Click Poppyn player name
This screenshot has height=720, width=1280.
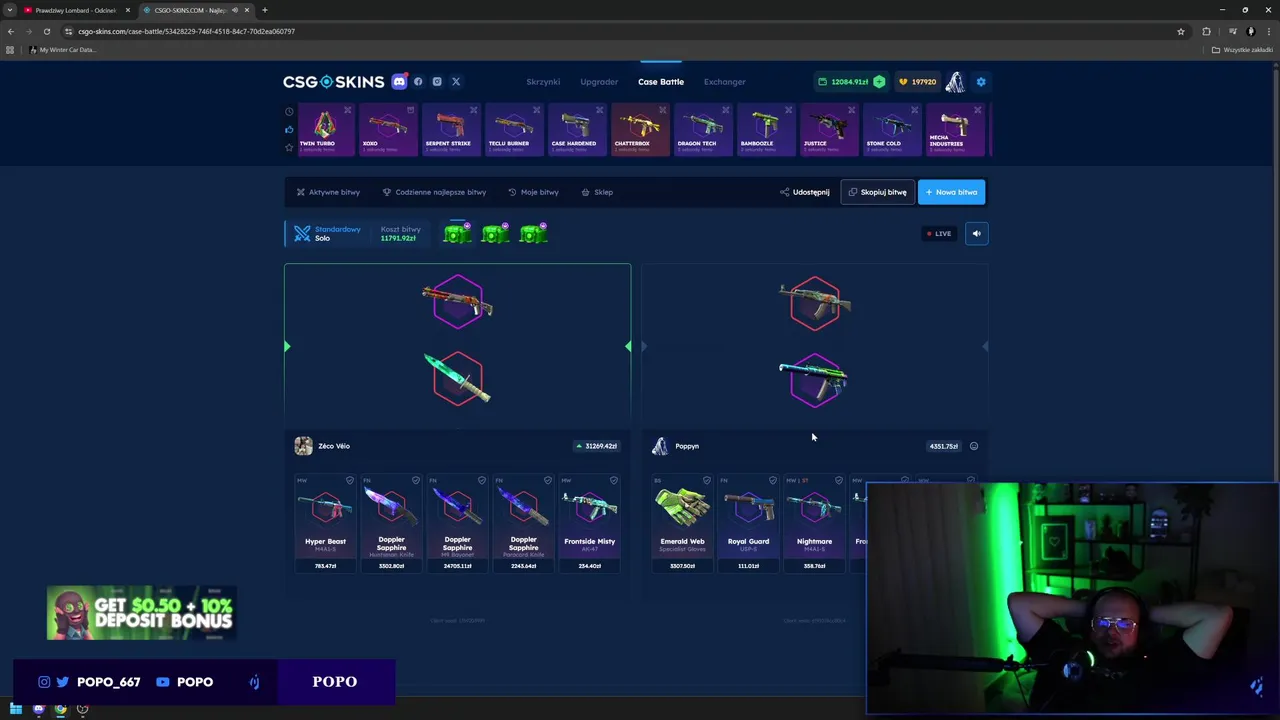tap(687, 446)
